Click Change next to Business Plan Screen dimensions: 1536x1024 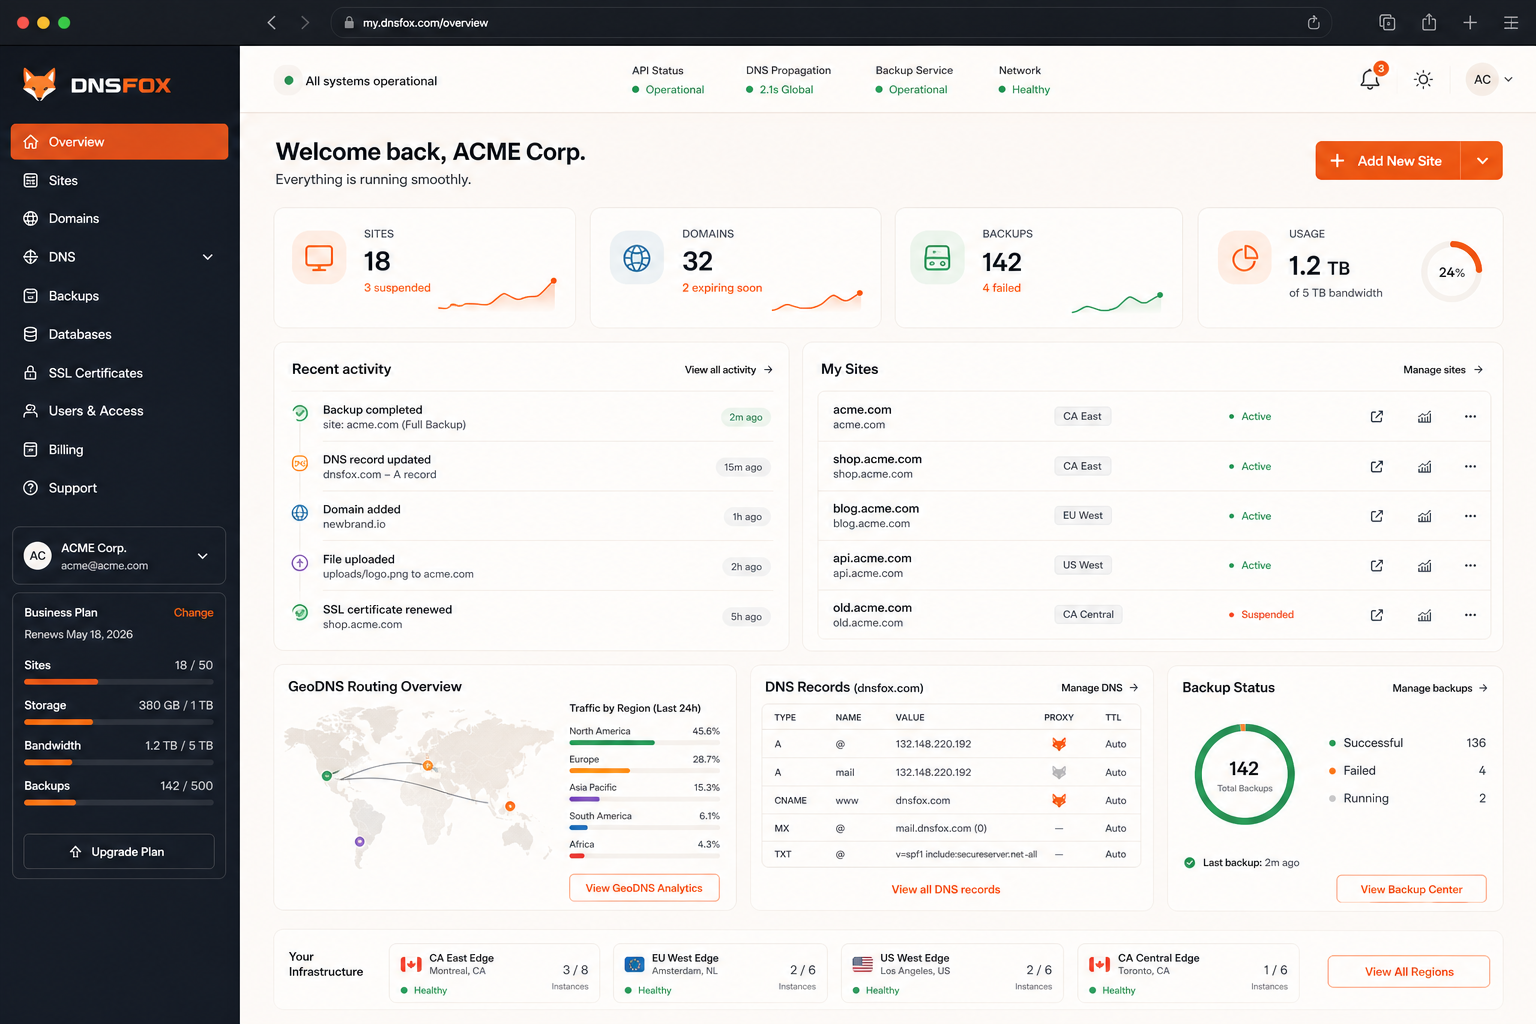pyautogui.click(x=193, y=613)
